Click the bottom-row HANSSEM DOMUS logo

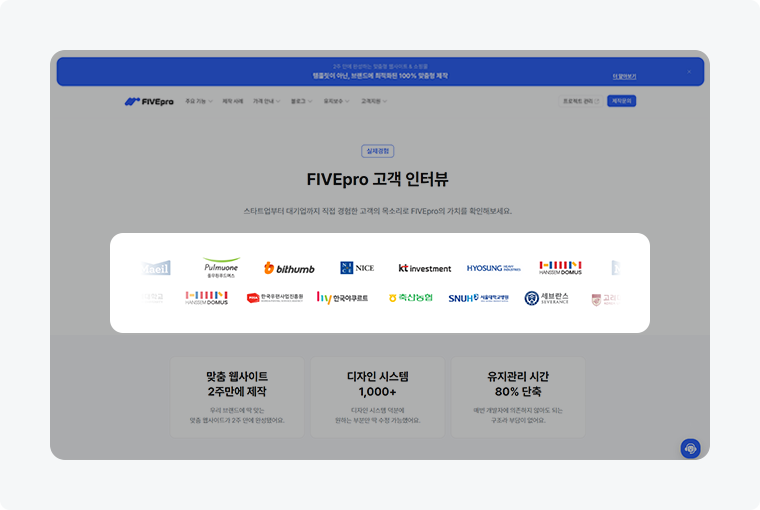(206, 298)
